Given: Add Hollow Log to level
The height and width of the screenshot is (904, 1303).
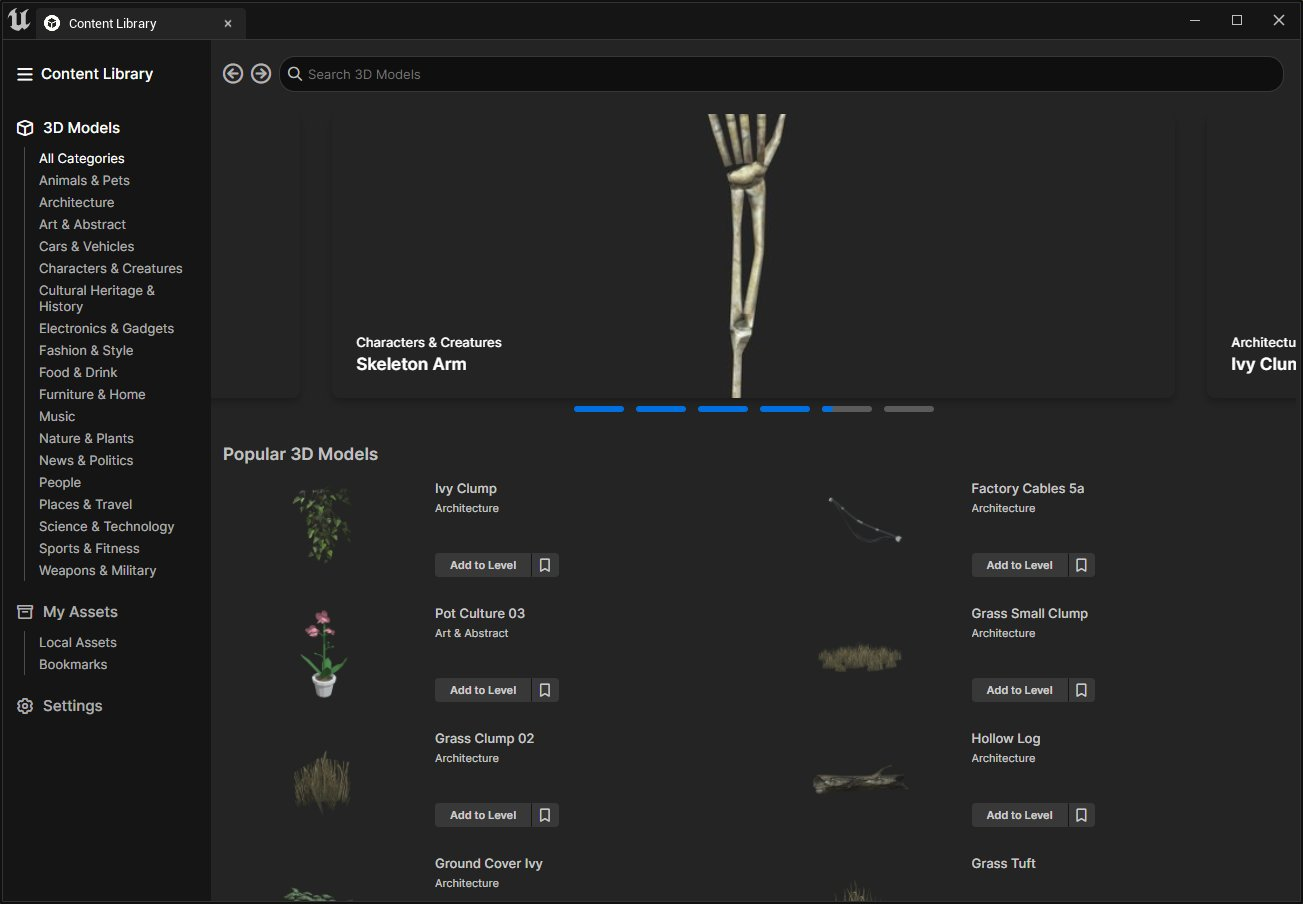Looking at the screenshot, I should tap(1019, 815).
